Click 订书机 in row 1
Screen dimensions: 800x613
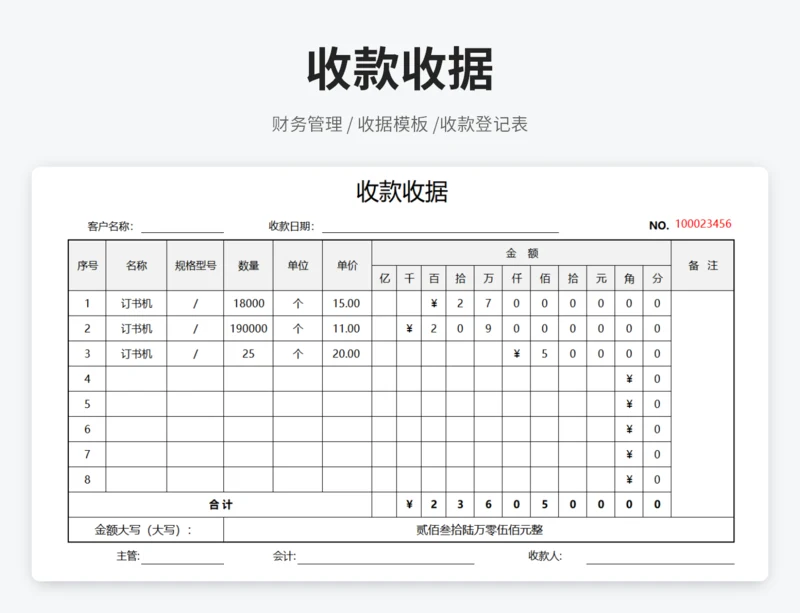[x=136, y=304]
